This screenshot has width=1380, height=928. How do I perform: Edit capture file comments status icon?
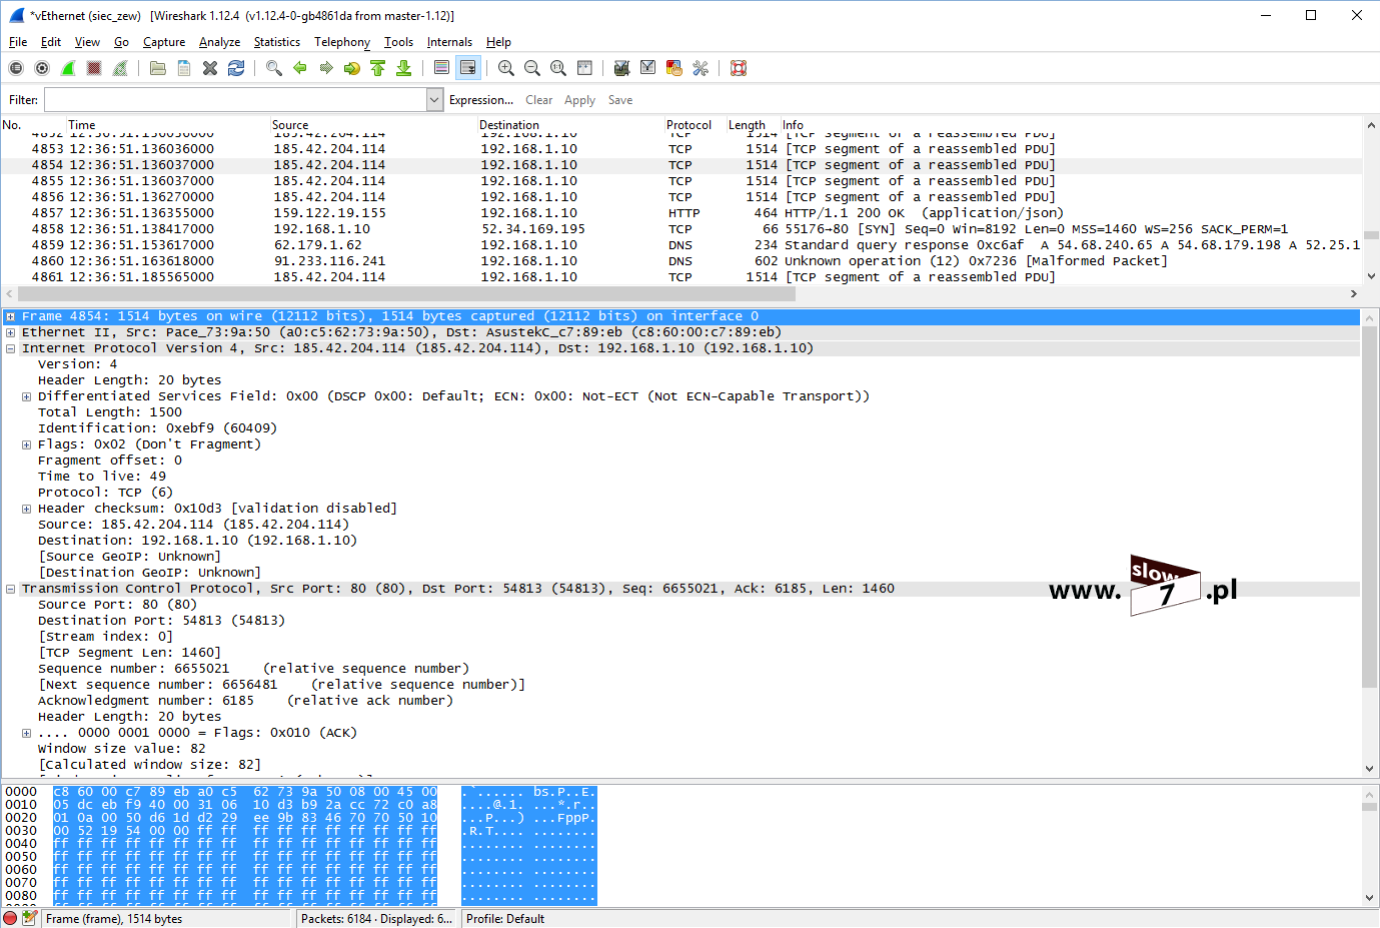click(29, 918)
